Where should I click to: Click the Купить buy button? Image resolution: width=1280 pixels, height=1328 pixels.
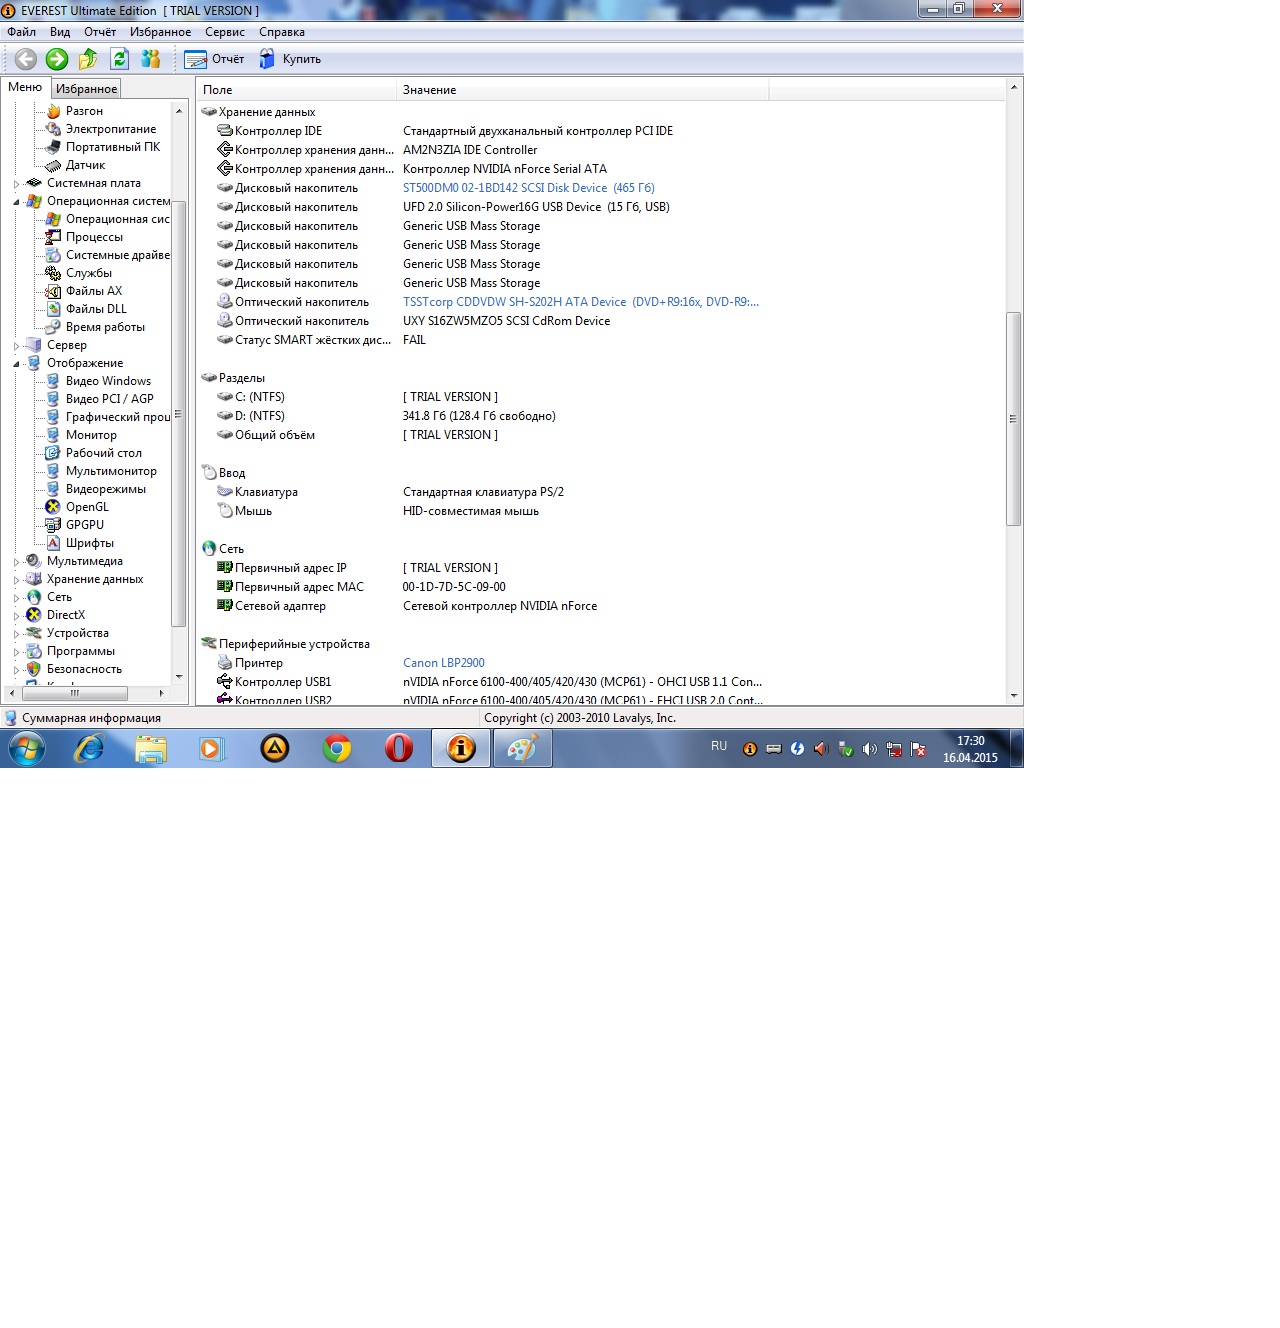pyautogui.click(x=291, y=59)
